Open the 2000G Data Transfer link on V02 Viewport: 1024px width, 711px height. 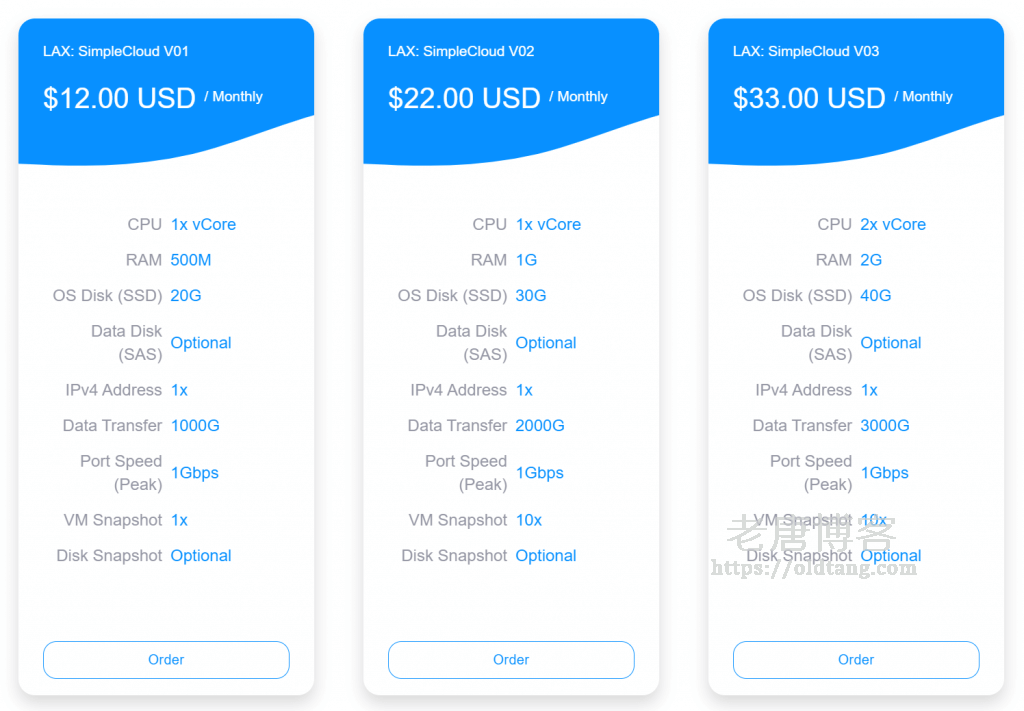click(539, 425)
